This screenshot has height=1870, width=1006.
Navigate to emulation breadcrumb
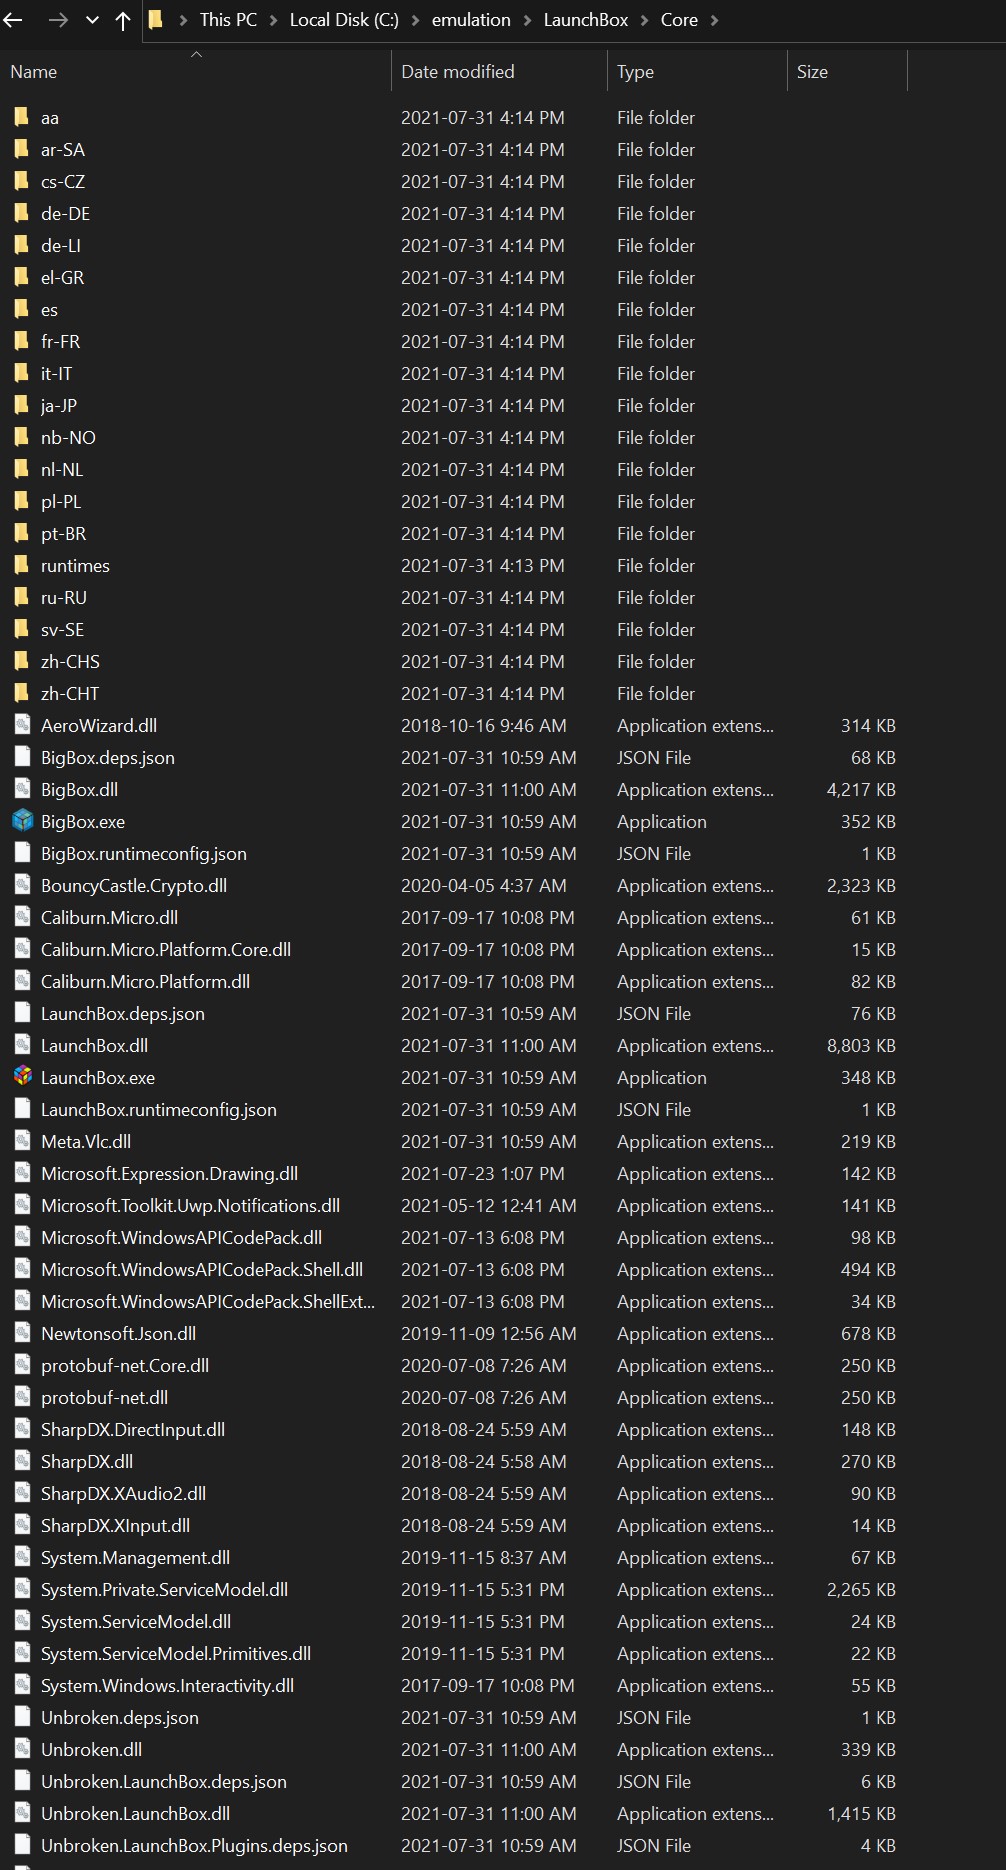tap(471, 20)
